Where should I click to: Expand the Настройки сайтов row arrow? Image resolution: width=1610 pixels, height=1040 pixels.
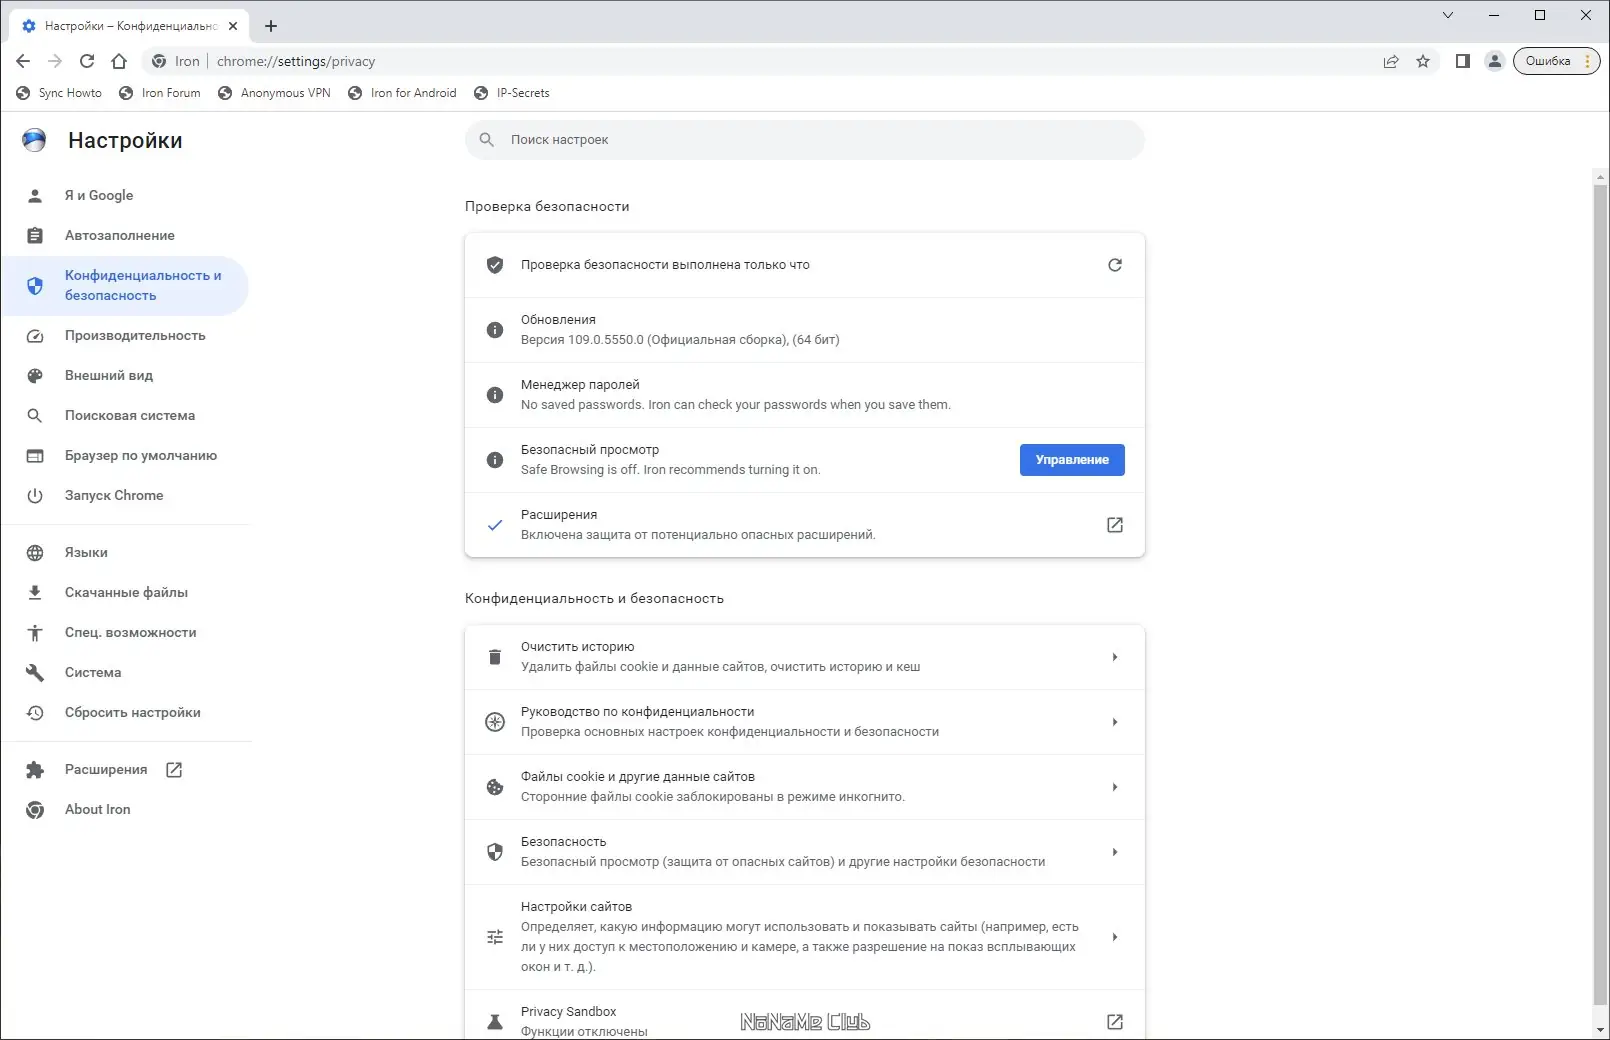pyautogui.click(x=1115, y=937)
